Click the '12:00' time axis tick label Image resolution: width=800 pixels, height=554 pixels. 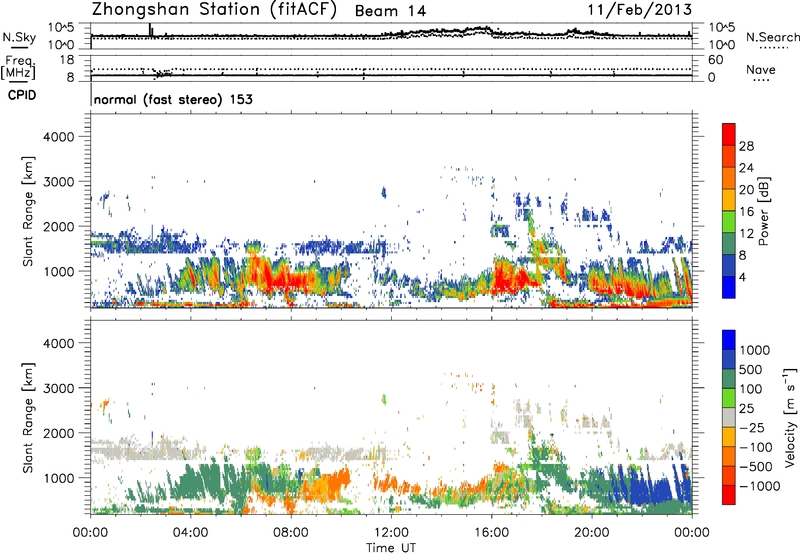coord(391,533)
